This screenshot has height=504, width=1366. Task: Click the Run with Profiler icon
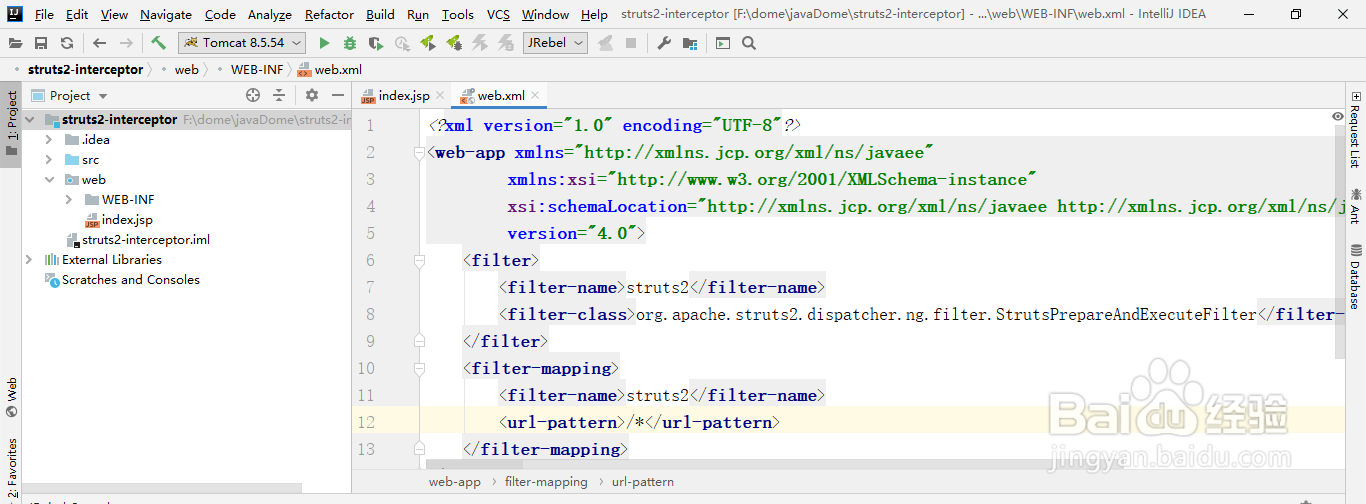pos(402,43)
